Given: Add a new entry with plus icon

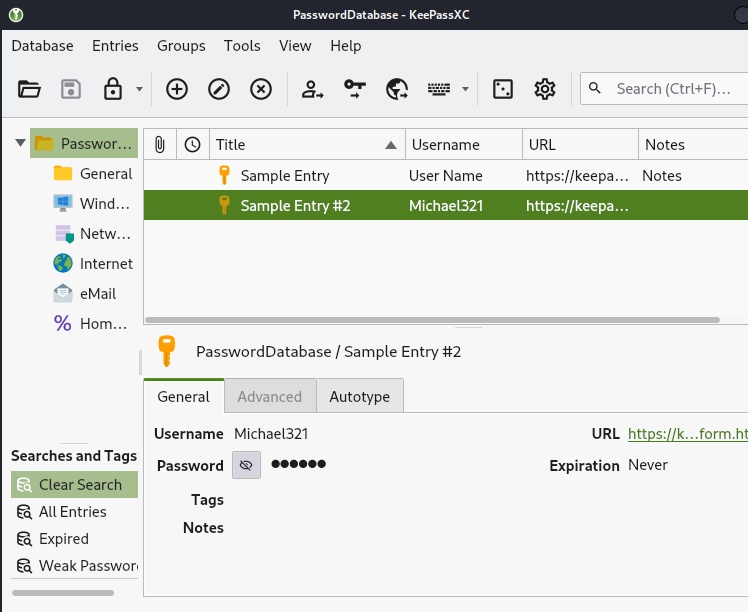Looking at the screenshot, I should tap(177, 89).
